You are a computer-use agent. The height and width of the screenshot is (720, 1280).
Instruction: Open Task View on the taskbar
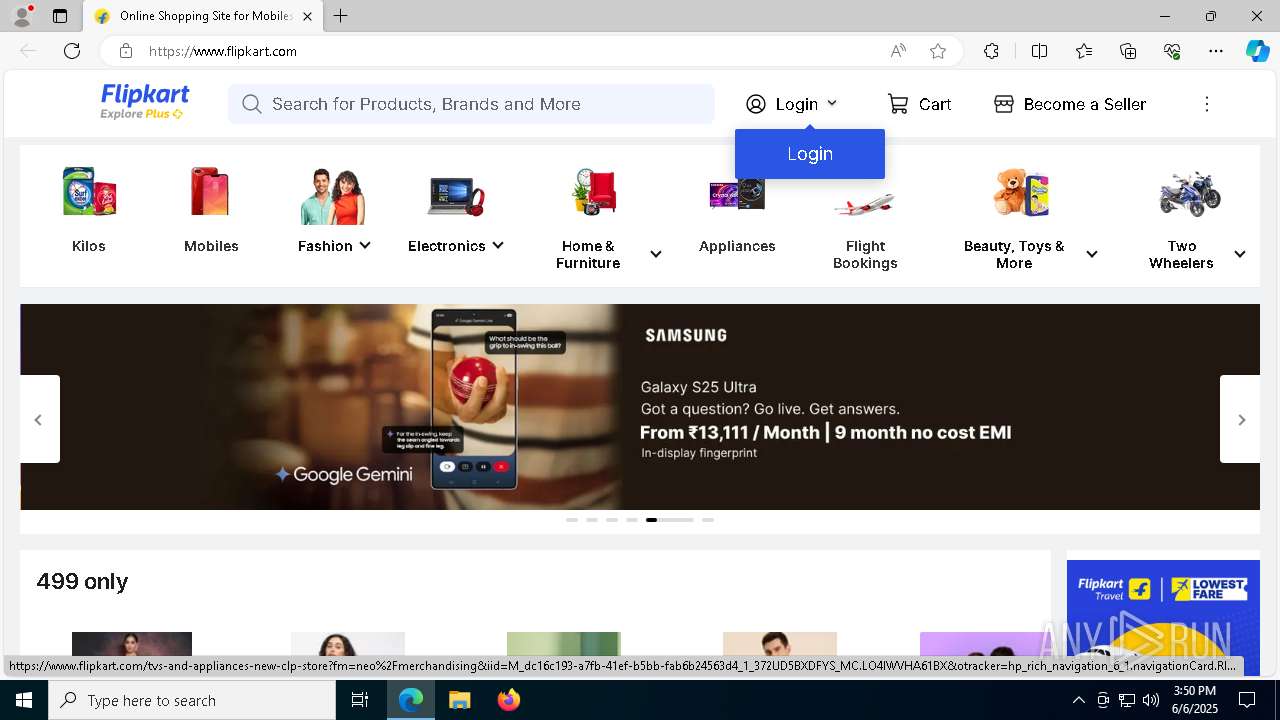[x=360, y=700]
